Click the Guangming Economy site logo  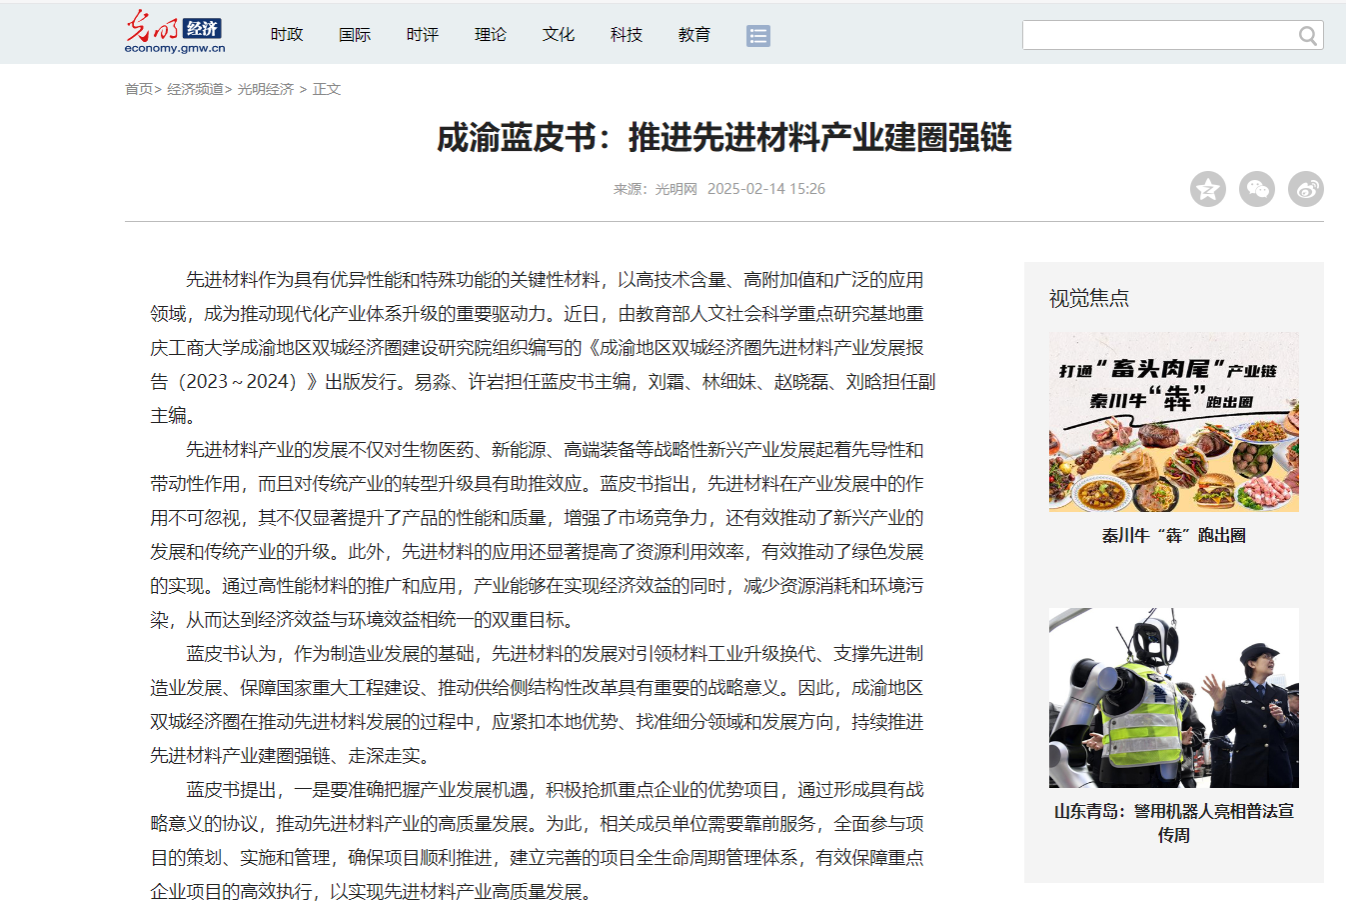[175, 32]
